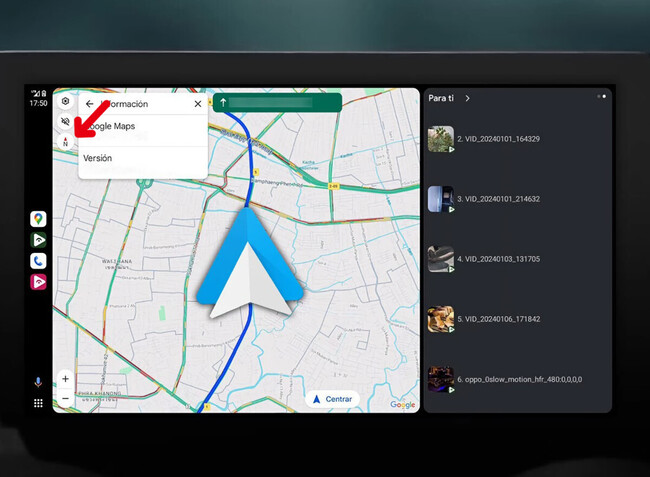Open map settings gear
Screen dimensions: 650x477
point(65,101)
